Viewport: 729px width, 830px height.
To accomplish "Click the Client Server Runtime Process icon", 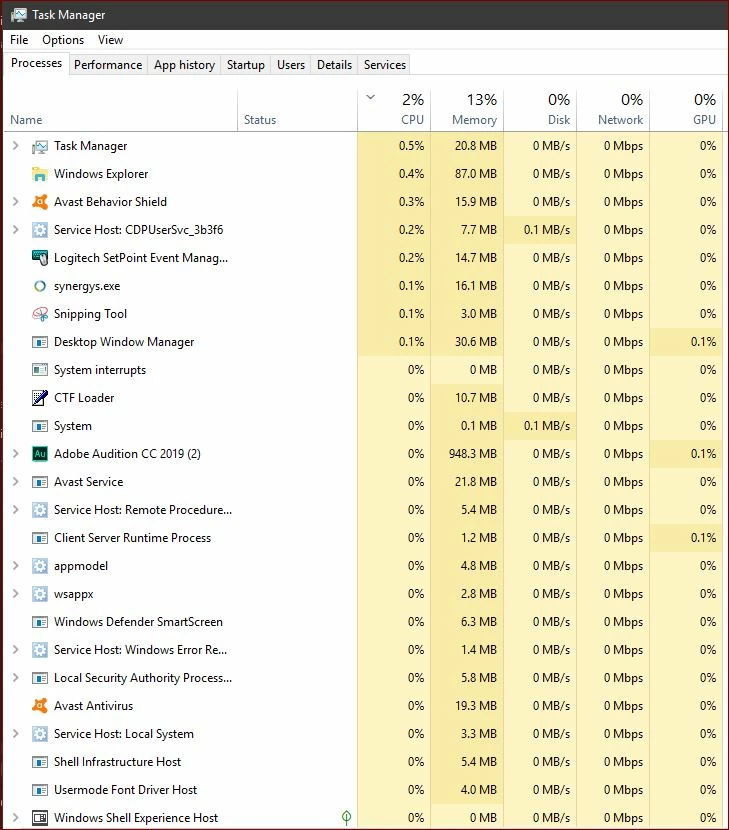I will tap(40, 538).
